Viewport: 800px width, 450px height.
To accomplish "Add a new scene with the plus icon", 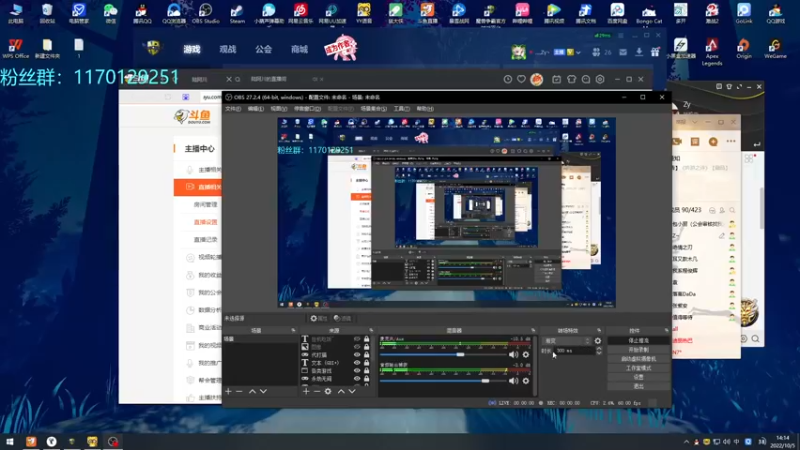I will pyautogui.click(x=228, y=391).
